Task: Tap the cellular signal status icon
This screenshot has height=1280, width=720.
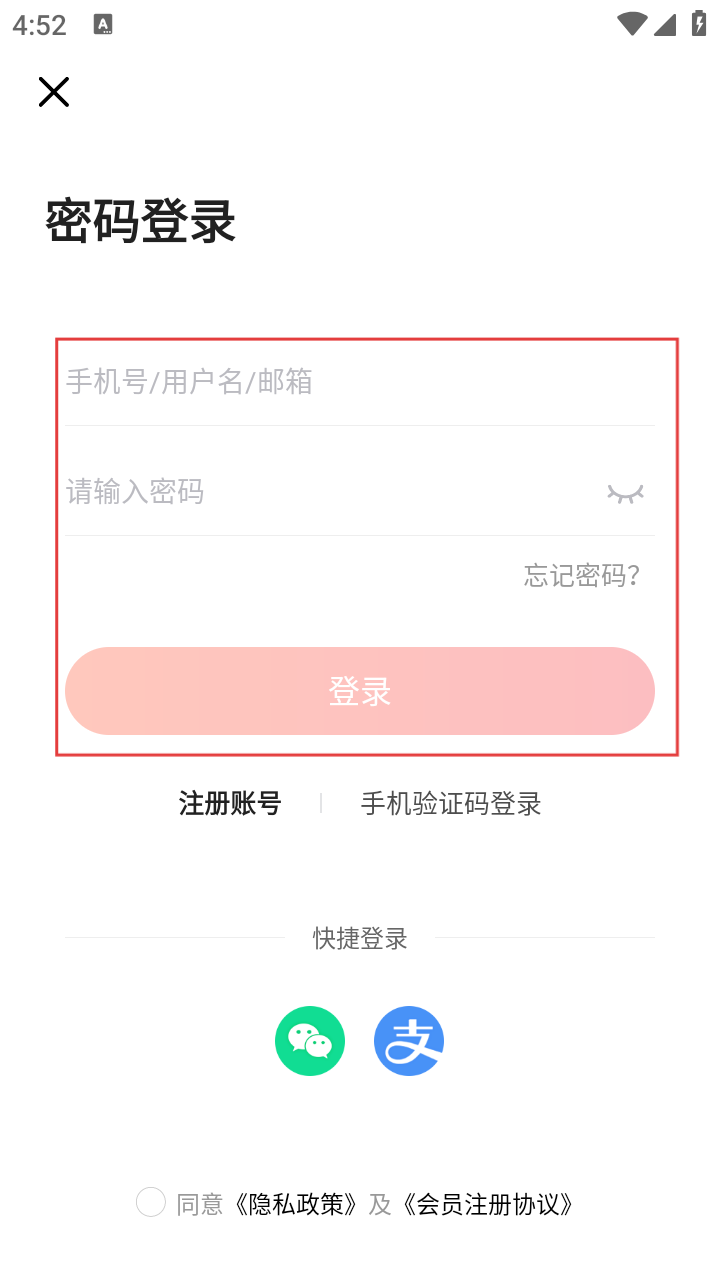Action: click(665, 24)
